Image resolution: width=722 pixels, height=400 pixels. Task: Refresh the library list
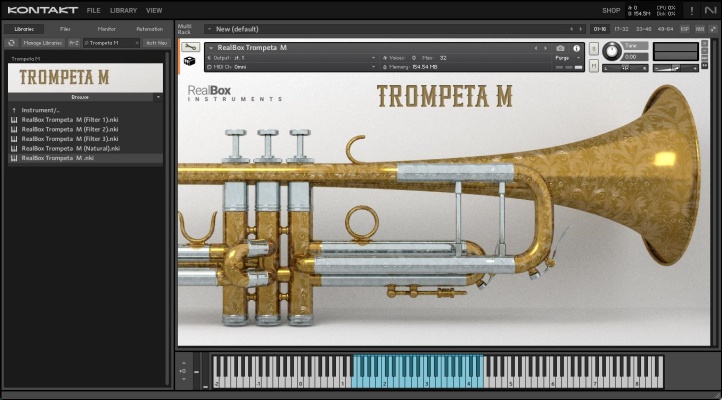[x=12, y=43]
